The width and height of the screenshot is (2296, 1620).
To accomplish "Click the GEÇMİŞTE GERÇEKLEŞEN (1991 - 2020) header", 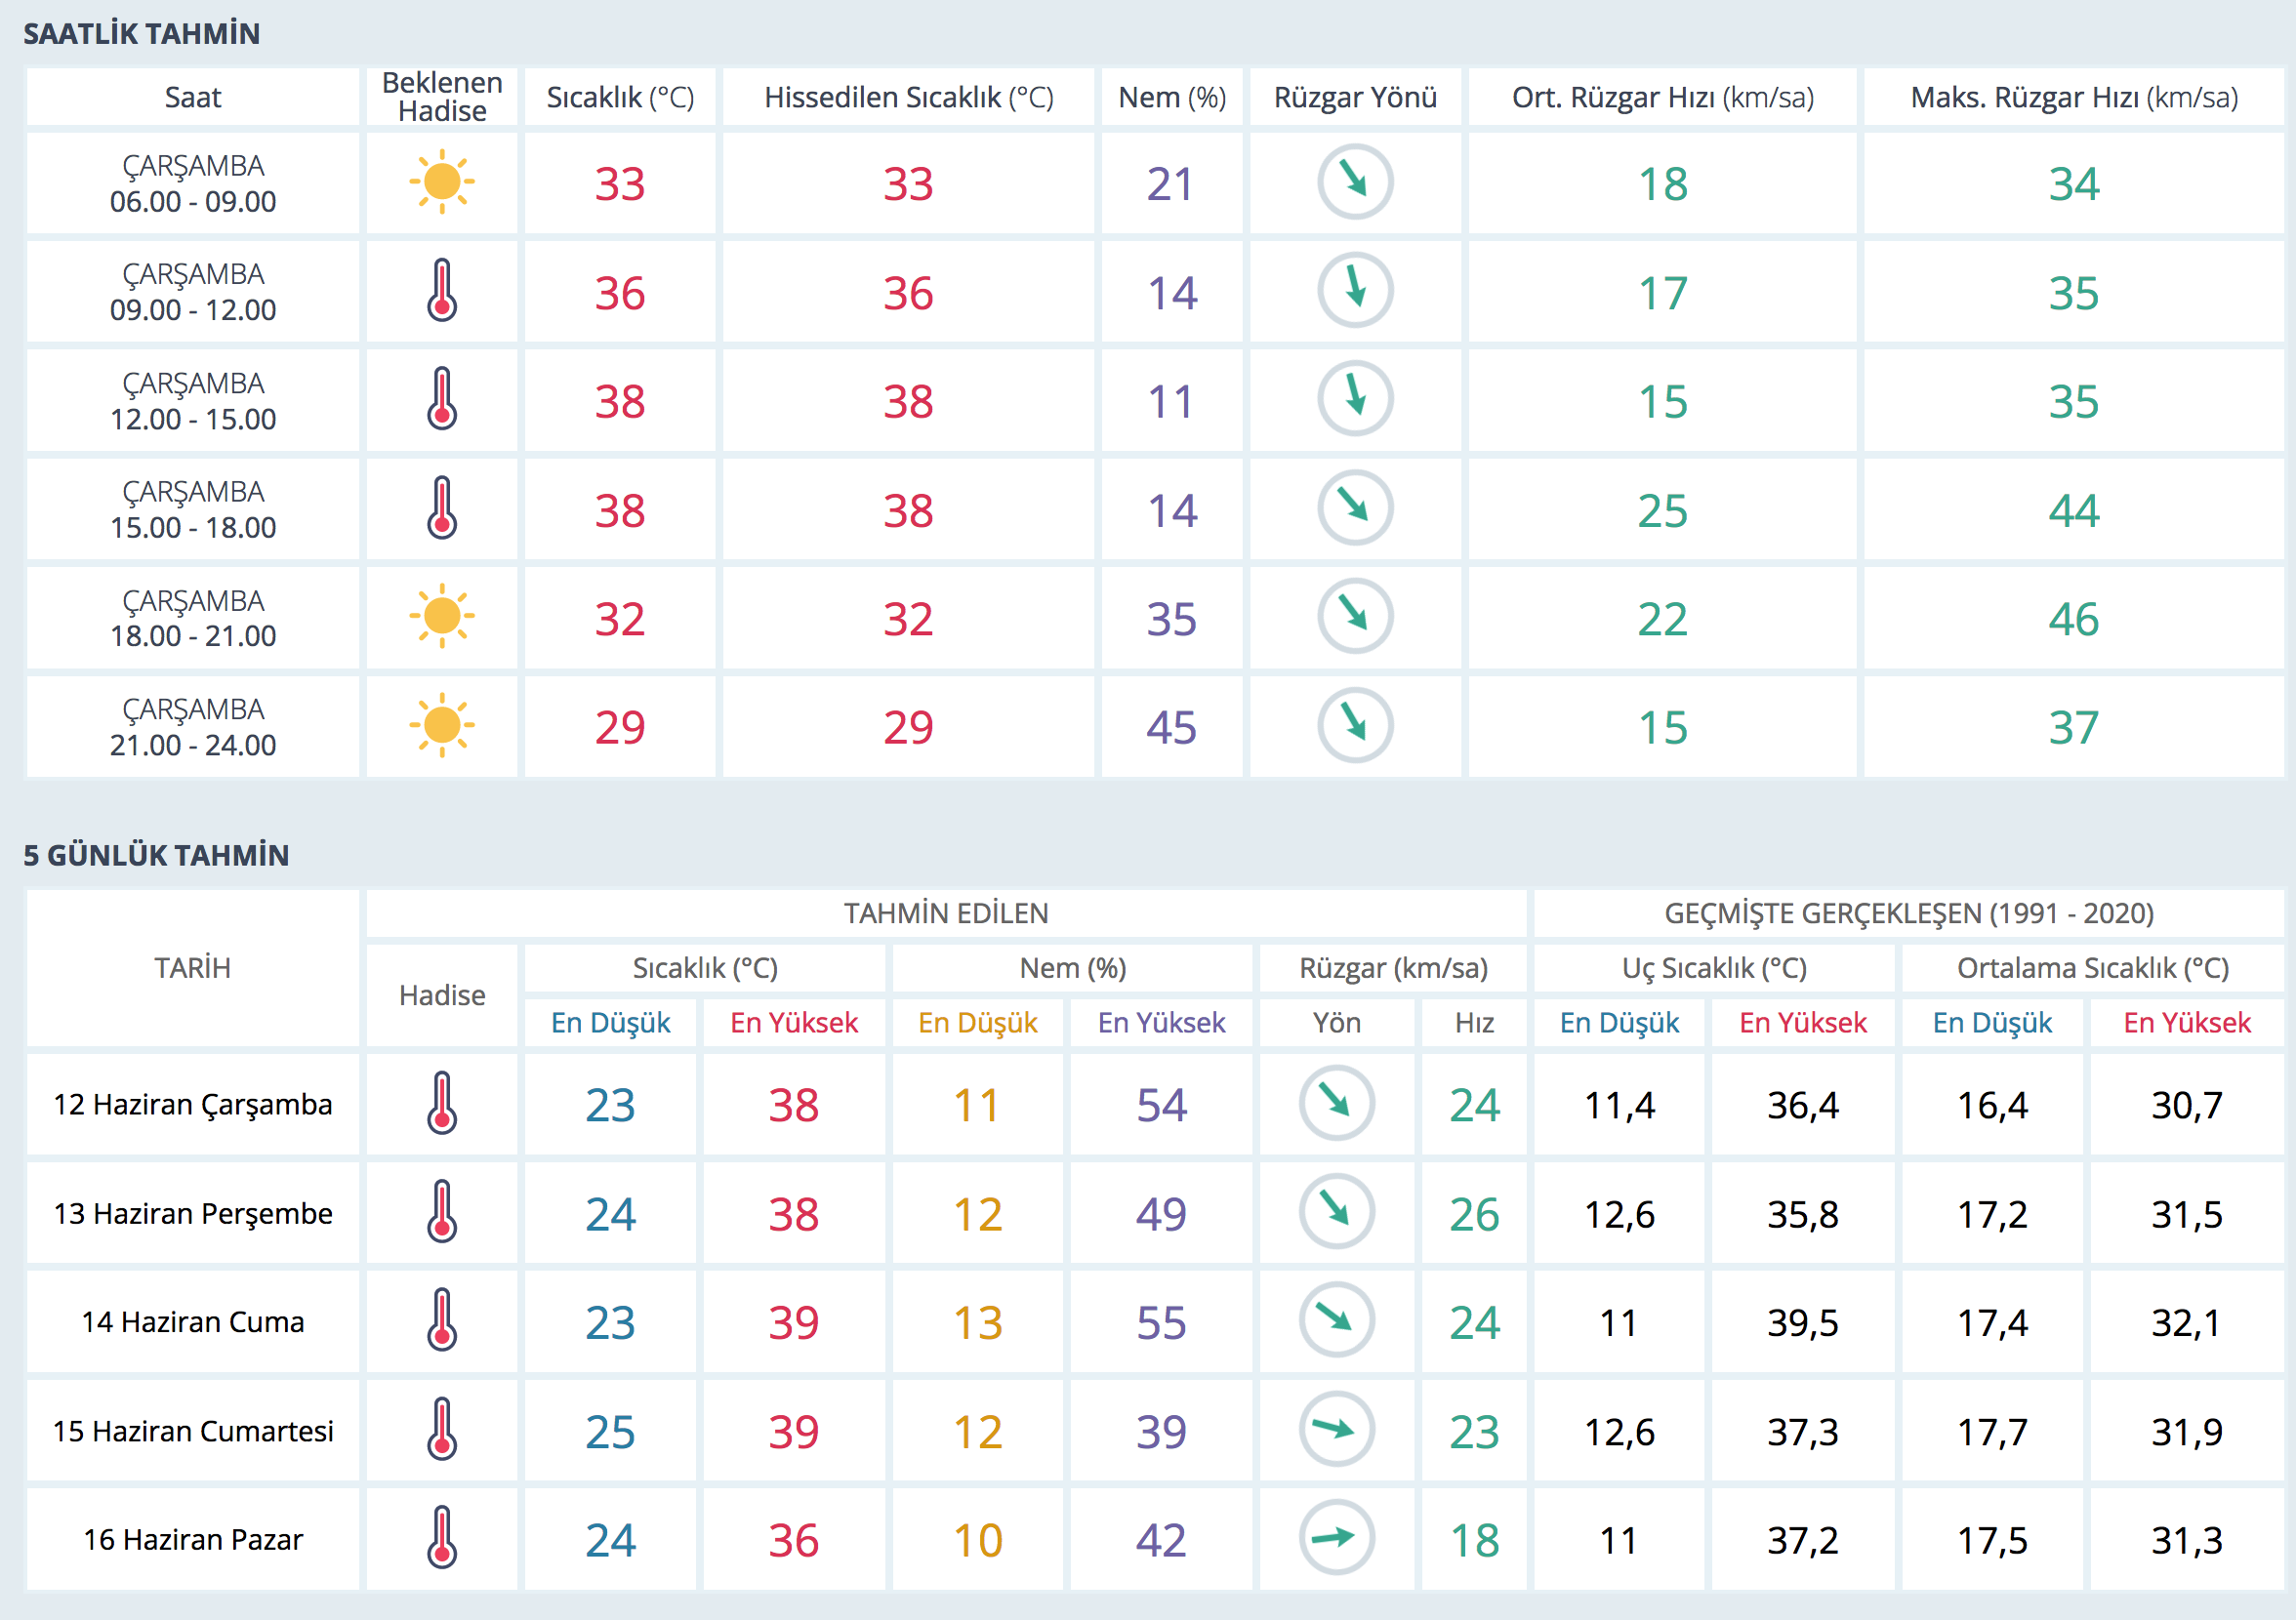I will 1908,913.
